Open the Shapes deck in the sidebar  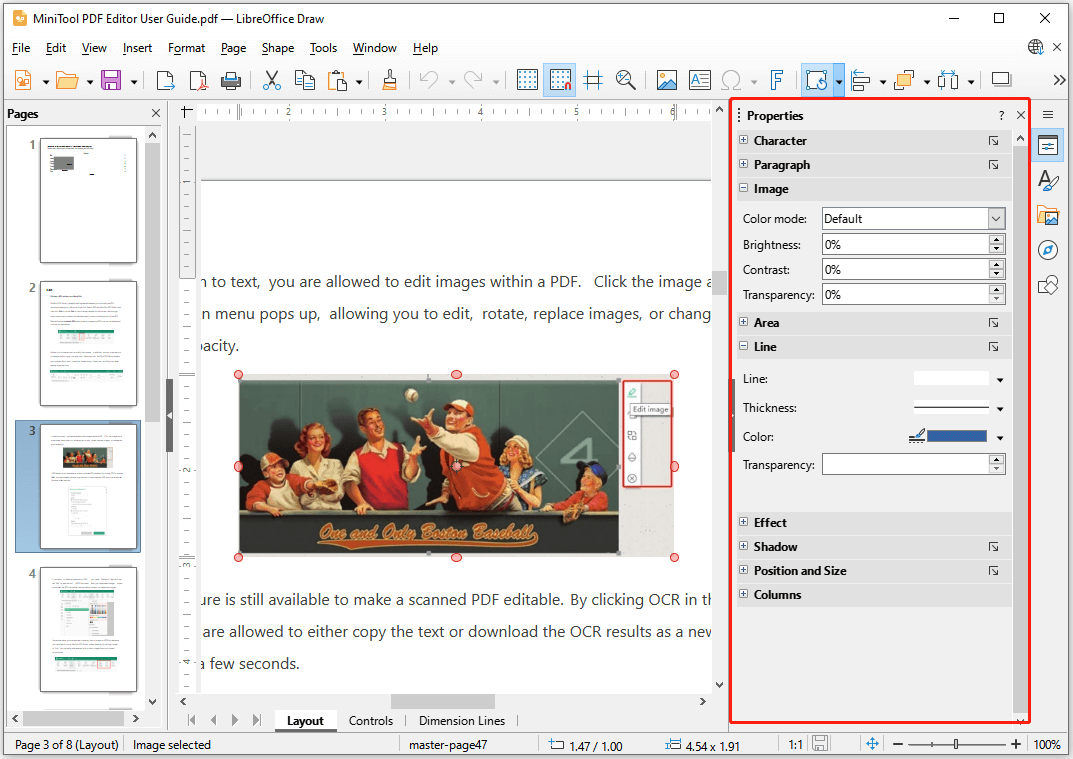pyautogui.click(x=1048, y=284)
